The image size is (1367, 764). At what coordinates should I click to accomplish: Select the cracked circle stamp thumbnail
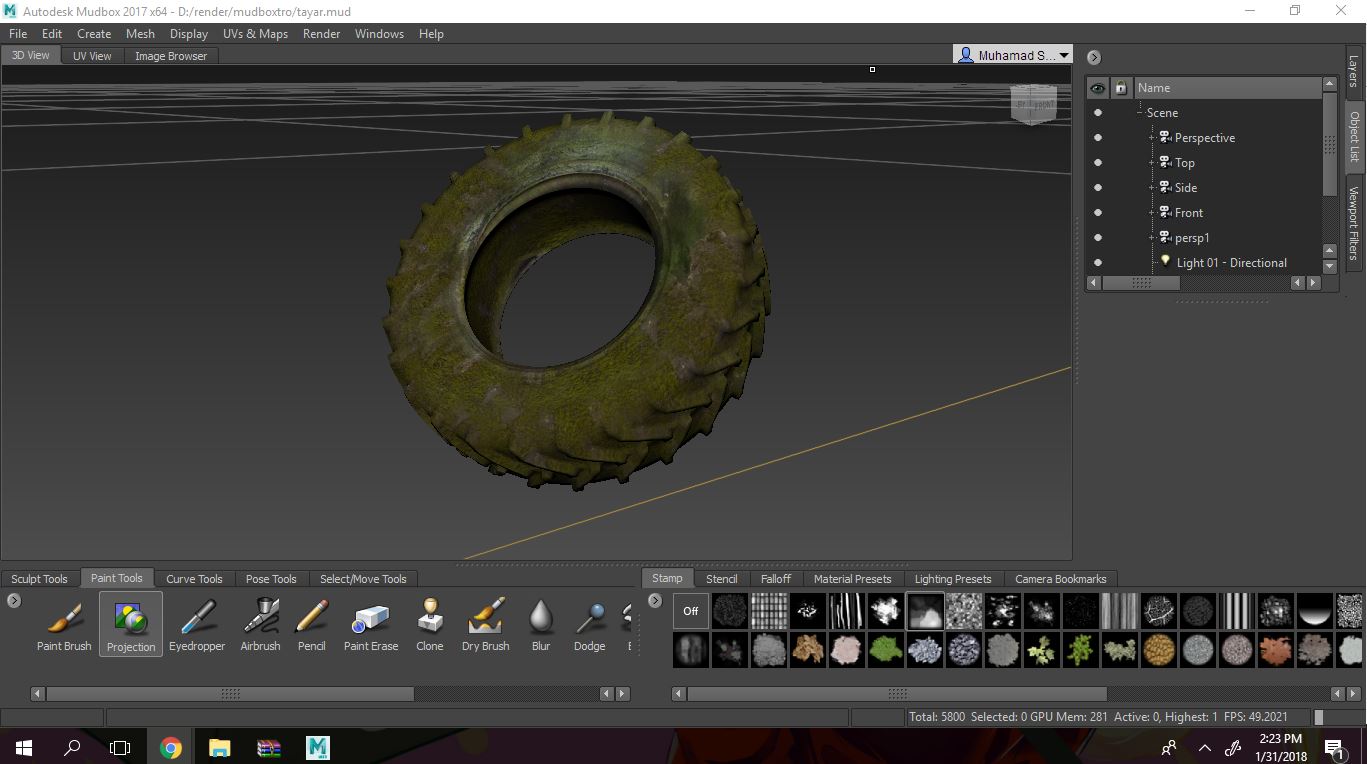click(x=1159, y=611)
